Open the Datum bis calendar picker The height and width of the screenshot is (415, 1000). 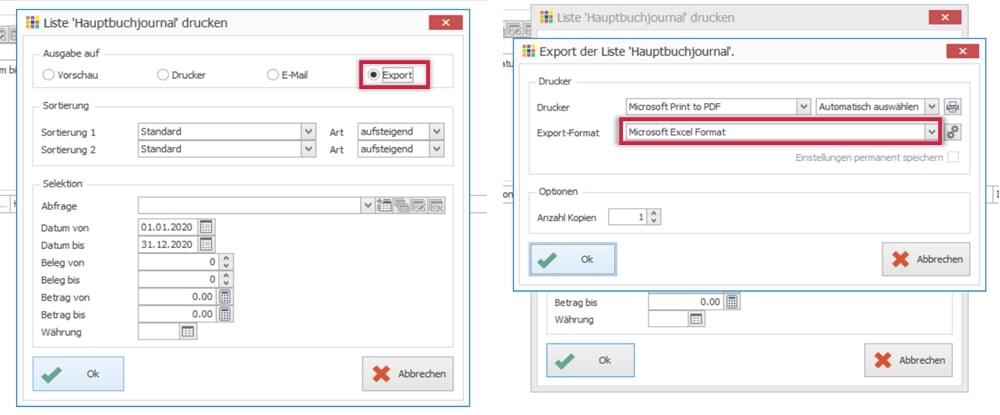(x=207, y=244)
